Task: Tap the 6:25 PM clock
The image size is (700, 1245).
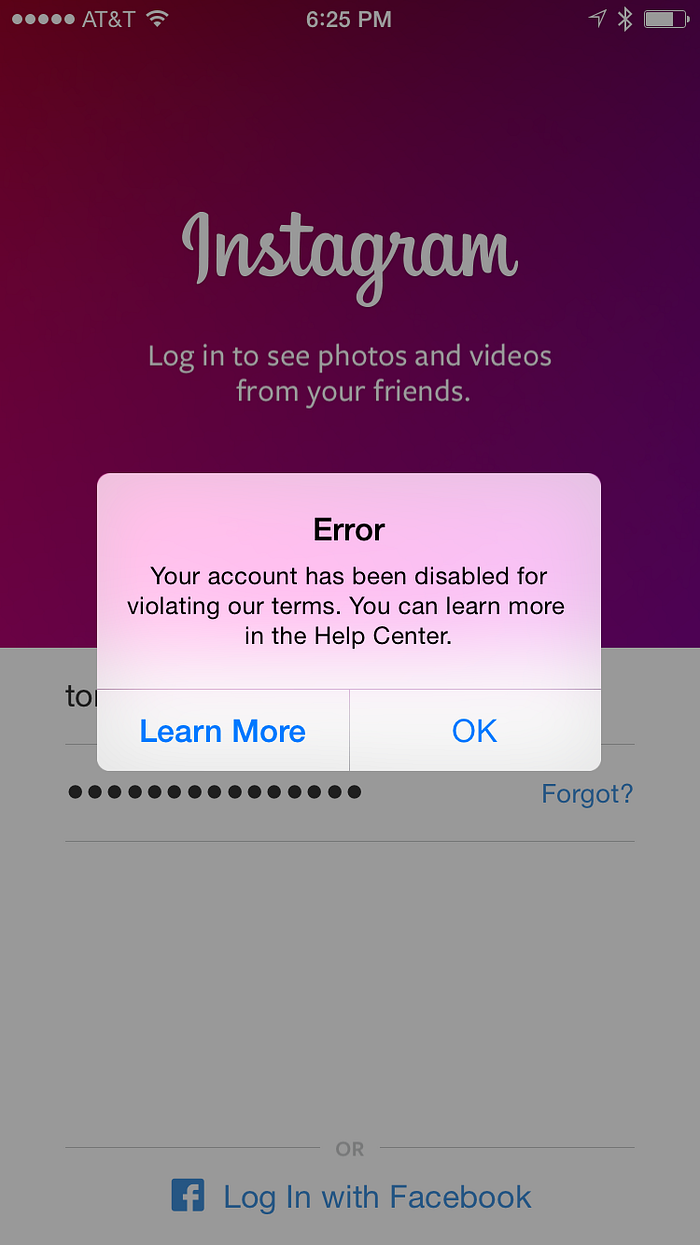Action: (x=349, y=19)
